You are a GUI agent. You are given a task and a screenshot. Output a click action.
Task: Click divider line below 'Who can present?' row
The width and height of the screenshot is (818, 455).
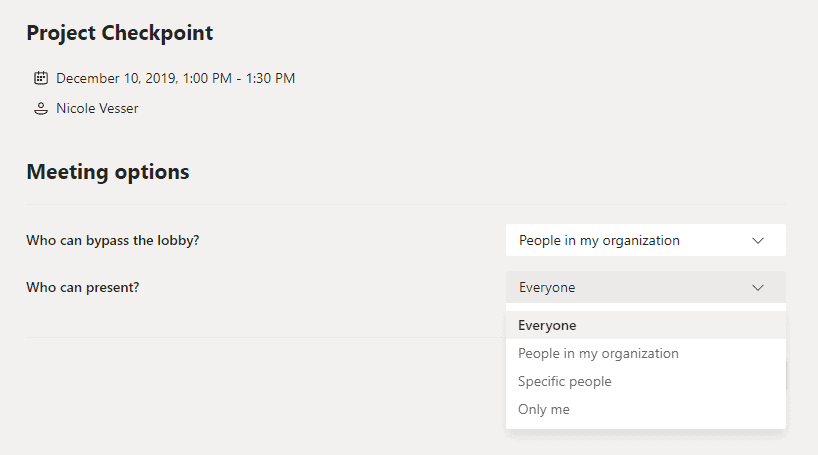[266, 337]
